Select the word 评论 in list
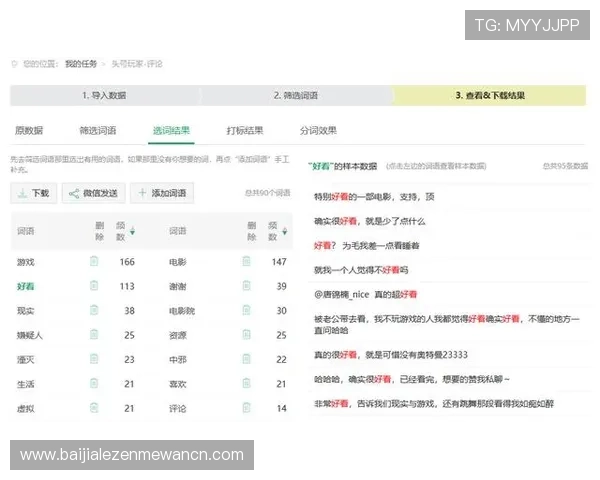The height and width of the screenshot is (480, 600). click(178, 409)
